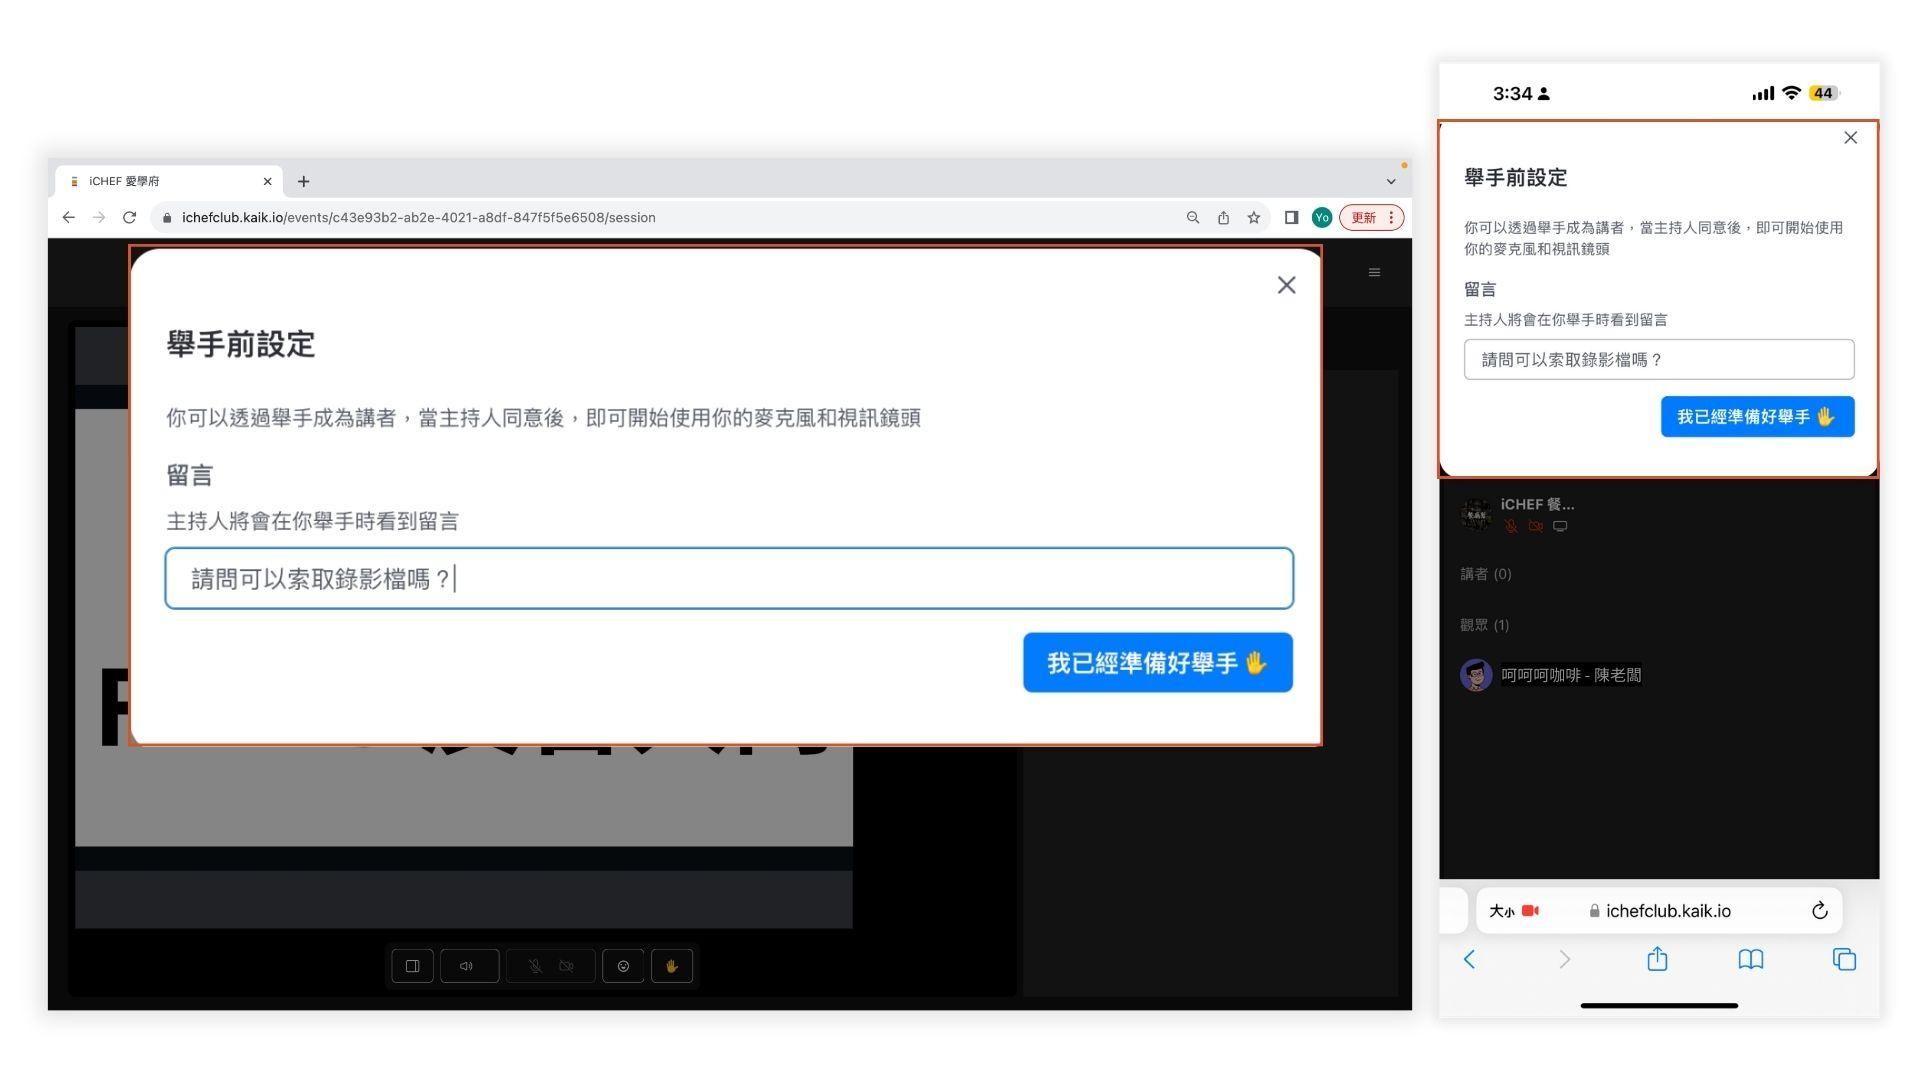Bookmark this page with star icon
1920x1080 pixels.
tap(1253, 218)
